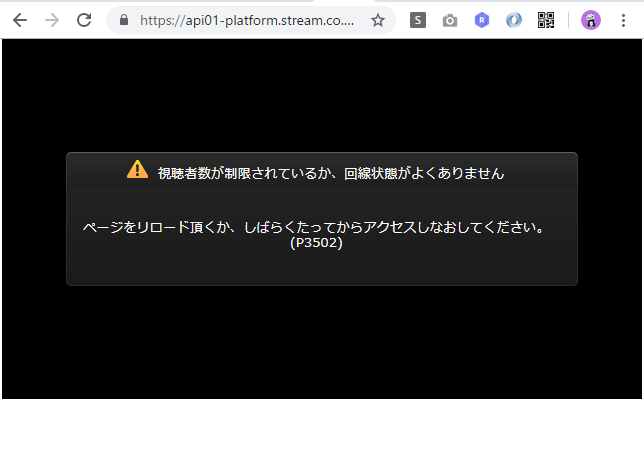The width and height of the screenshot is (644, 469).
Task: Click the blank white area below the player
Action: pyautogui.click(x=322, y=434)
